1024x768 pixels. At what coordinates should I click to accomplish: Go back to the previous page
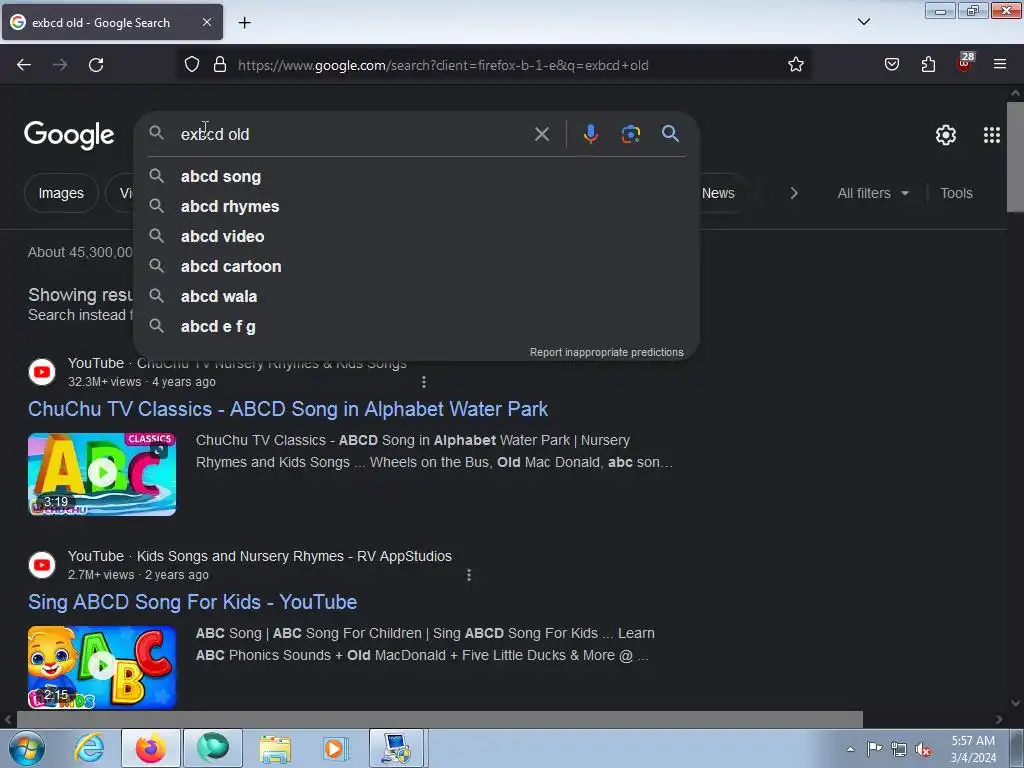point(24,65)
